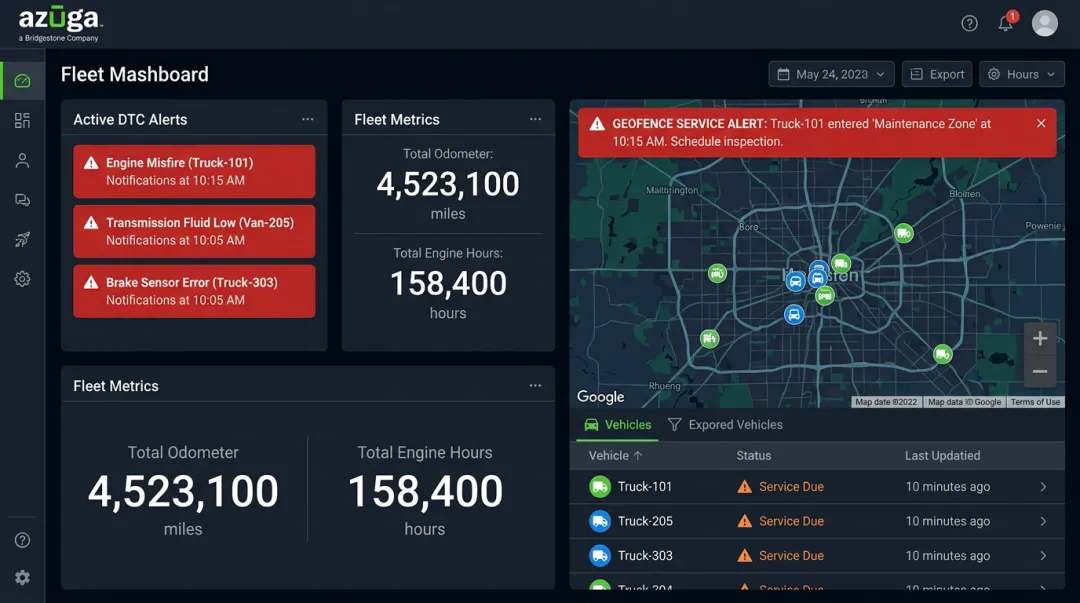This screenshot has height=603, width=1080.
Task: Click the green truck marker at southeast of map
Action: [x=942, y=354]
